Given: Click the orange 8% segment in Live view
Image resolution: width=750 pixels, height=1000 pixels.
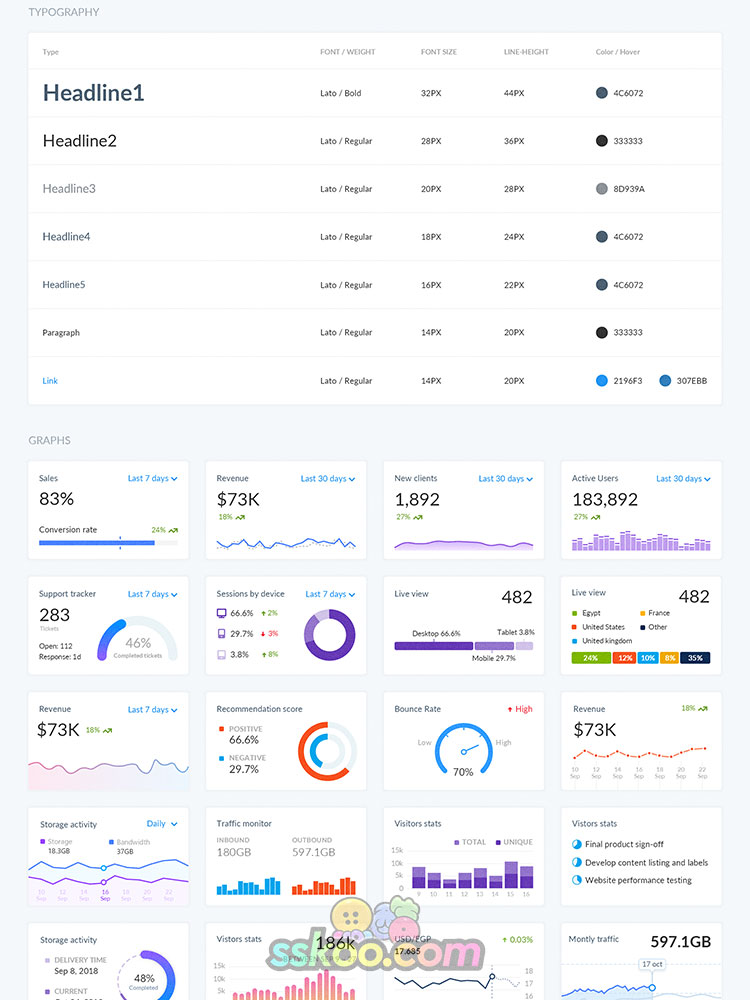Looking at the screenshot, I should [669, 658].
